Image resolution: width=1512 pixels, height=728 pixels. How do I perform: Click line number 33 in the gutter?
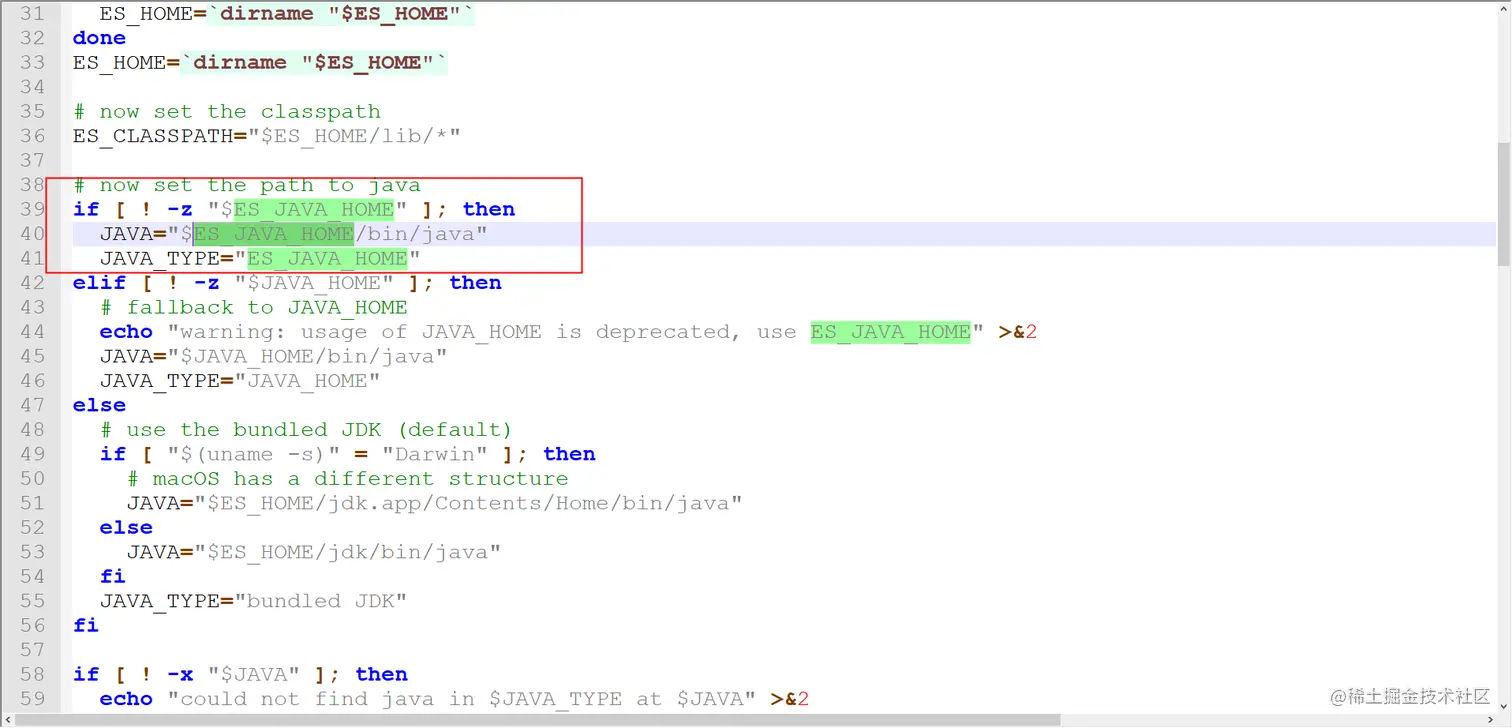coord(33,62)
